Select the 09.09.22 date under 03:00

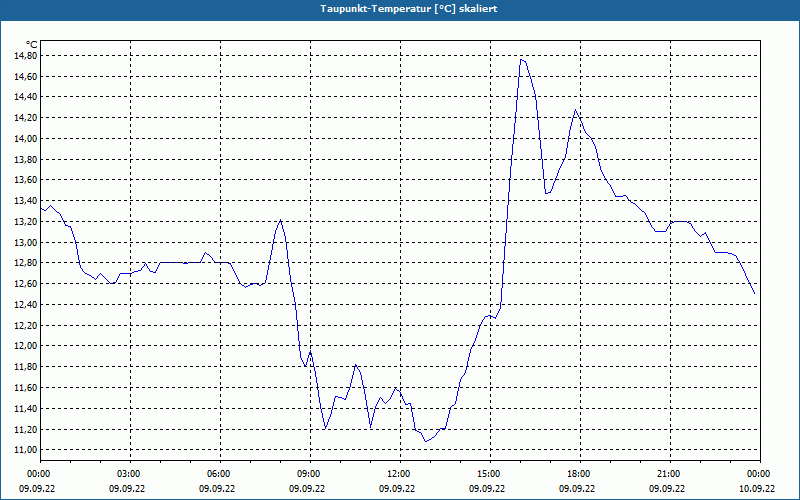[127, 488]
